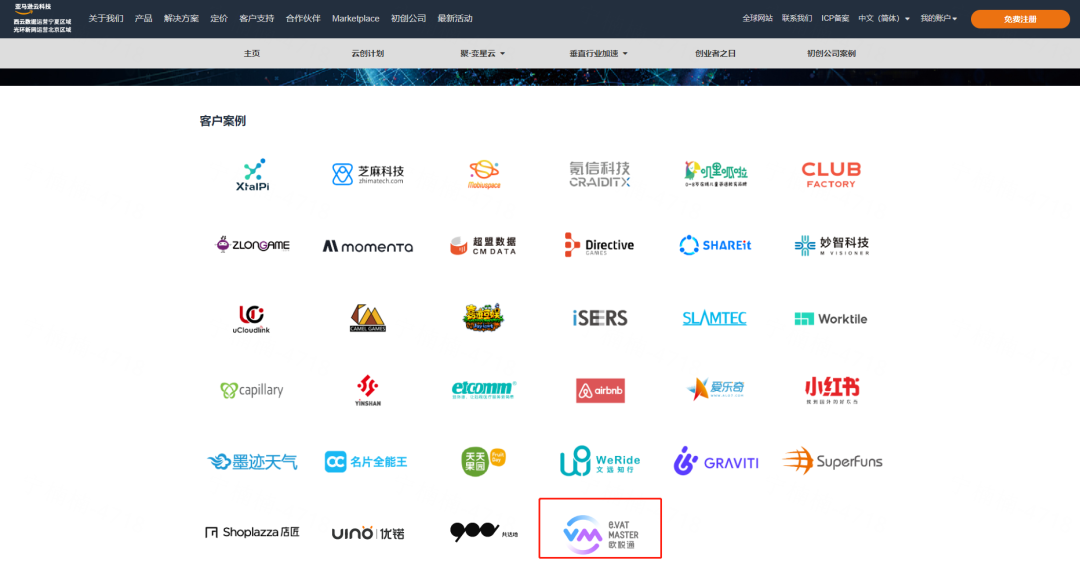Expand the 垂直行业加速 dropdown menu

[598, 53]
